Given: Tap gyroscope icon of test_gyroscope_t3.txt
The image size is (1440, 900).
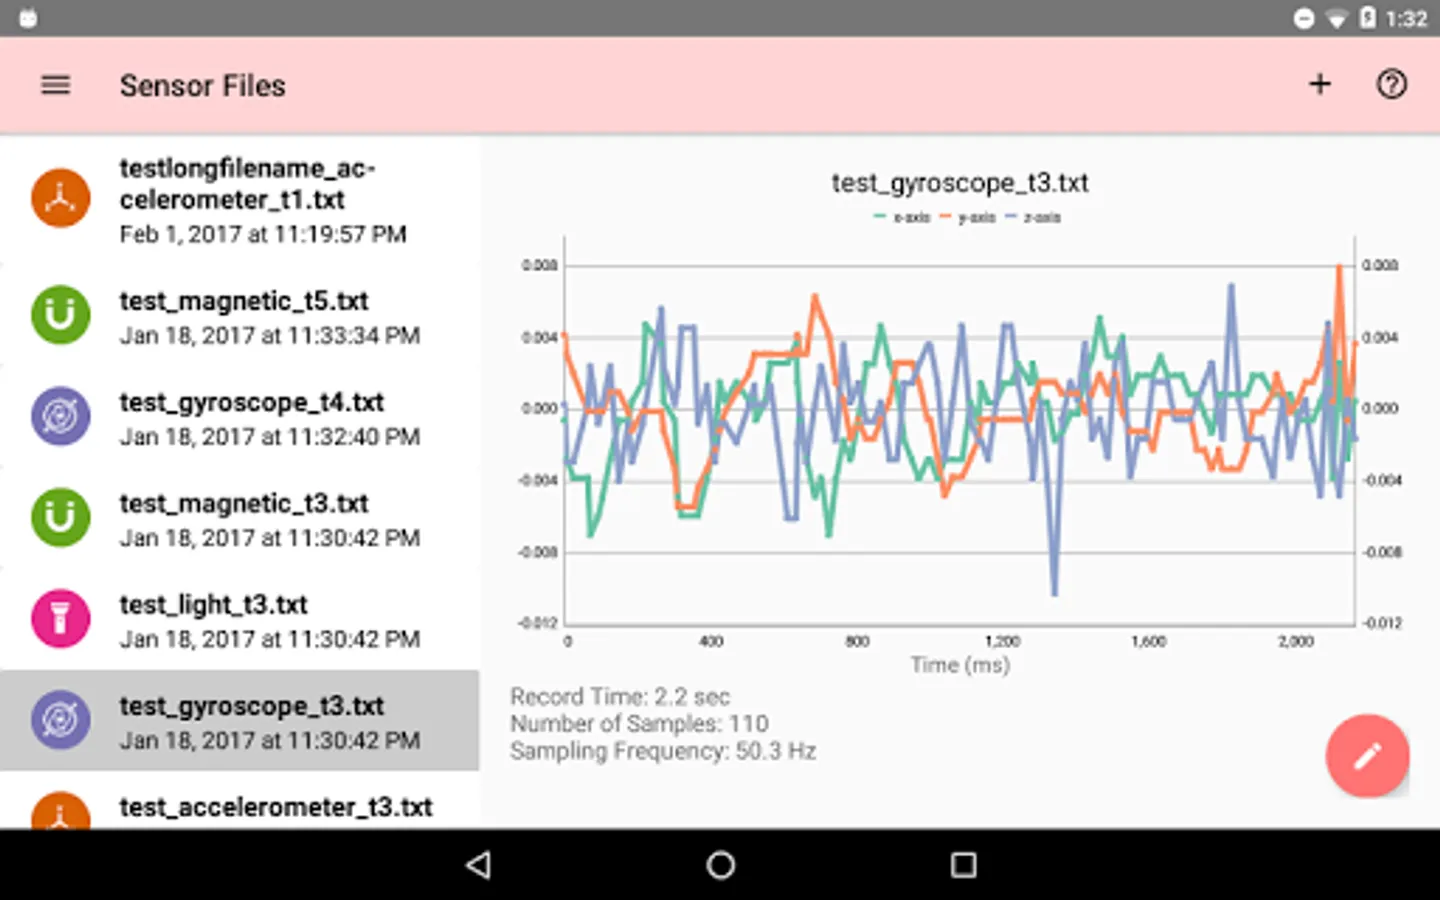Looking at the screenshot, I should point(60,720).
